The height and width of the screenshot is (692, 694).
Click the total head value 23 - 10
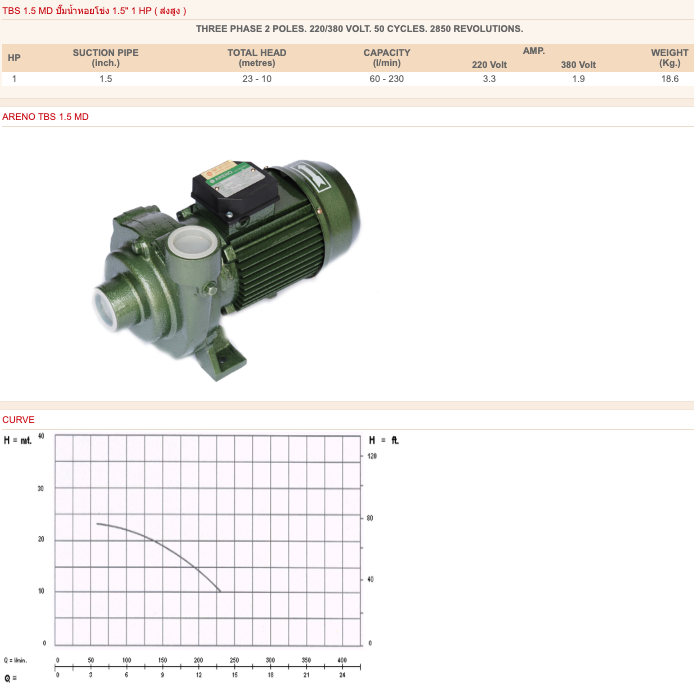pos(257,79)
